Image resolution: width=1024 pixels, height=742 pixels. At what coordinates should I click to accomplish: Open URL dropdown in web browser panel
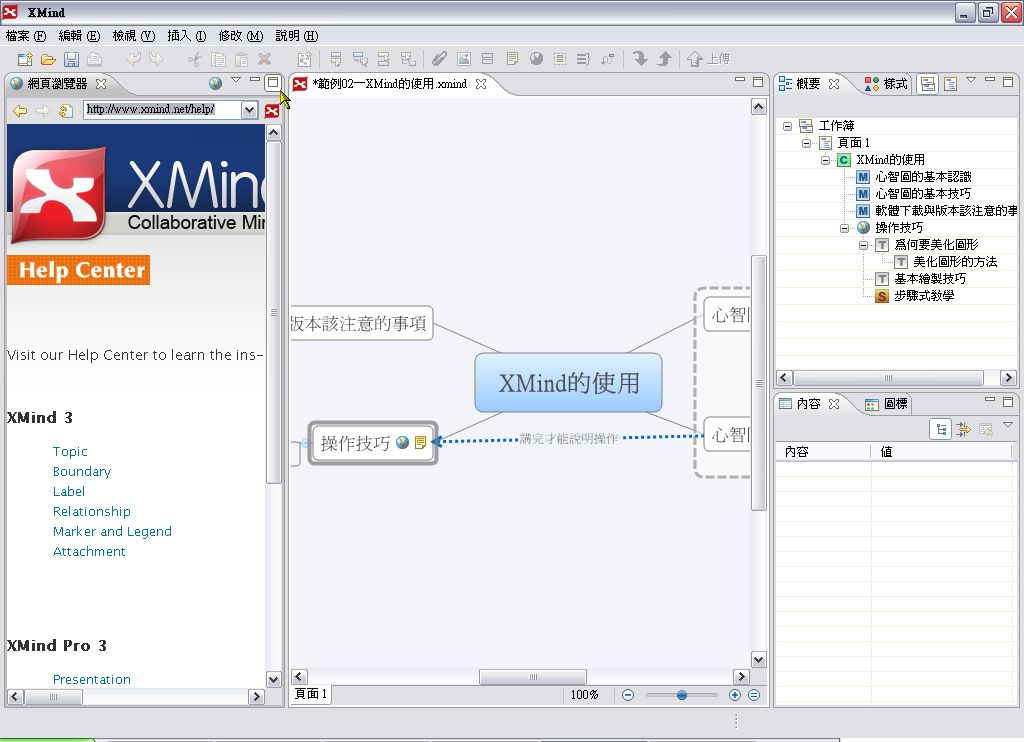click(249, 110)
